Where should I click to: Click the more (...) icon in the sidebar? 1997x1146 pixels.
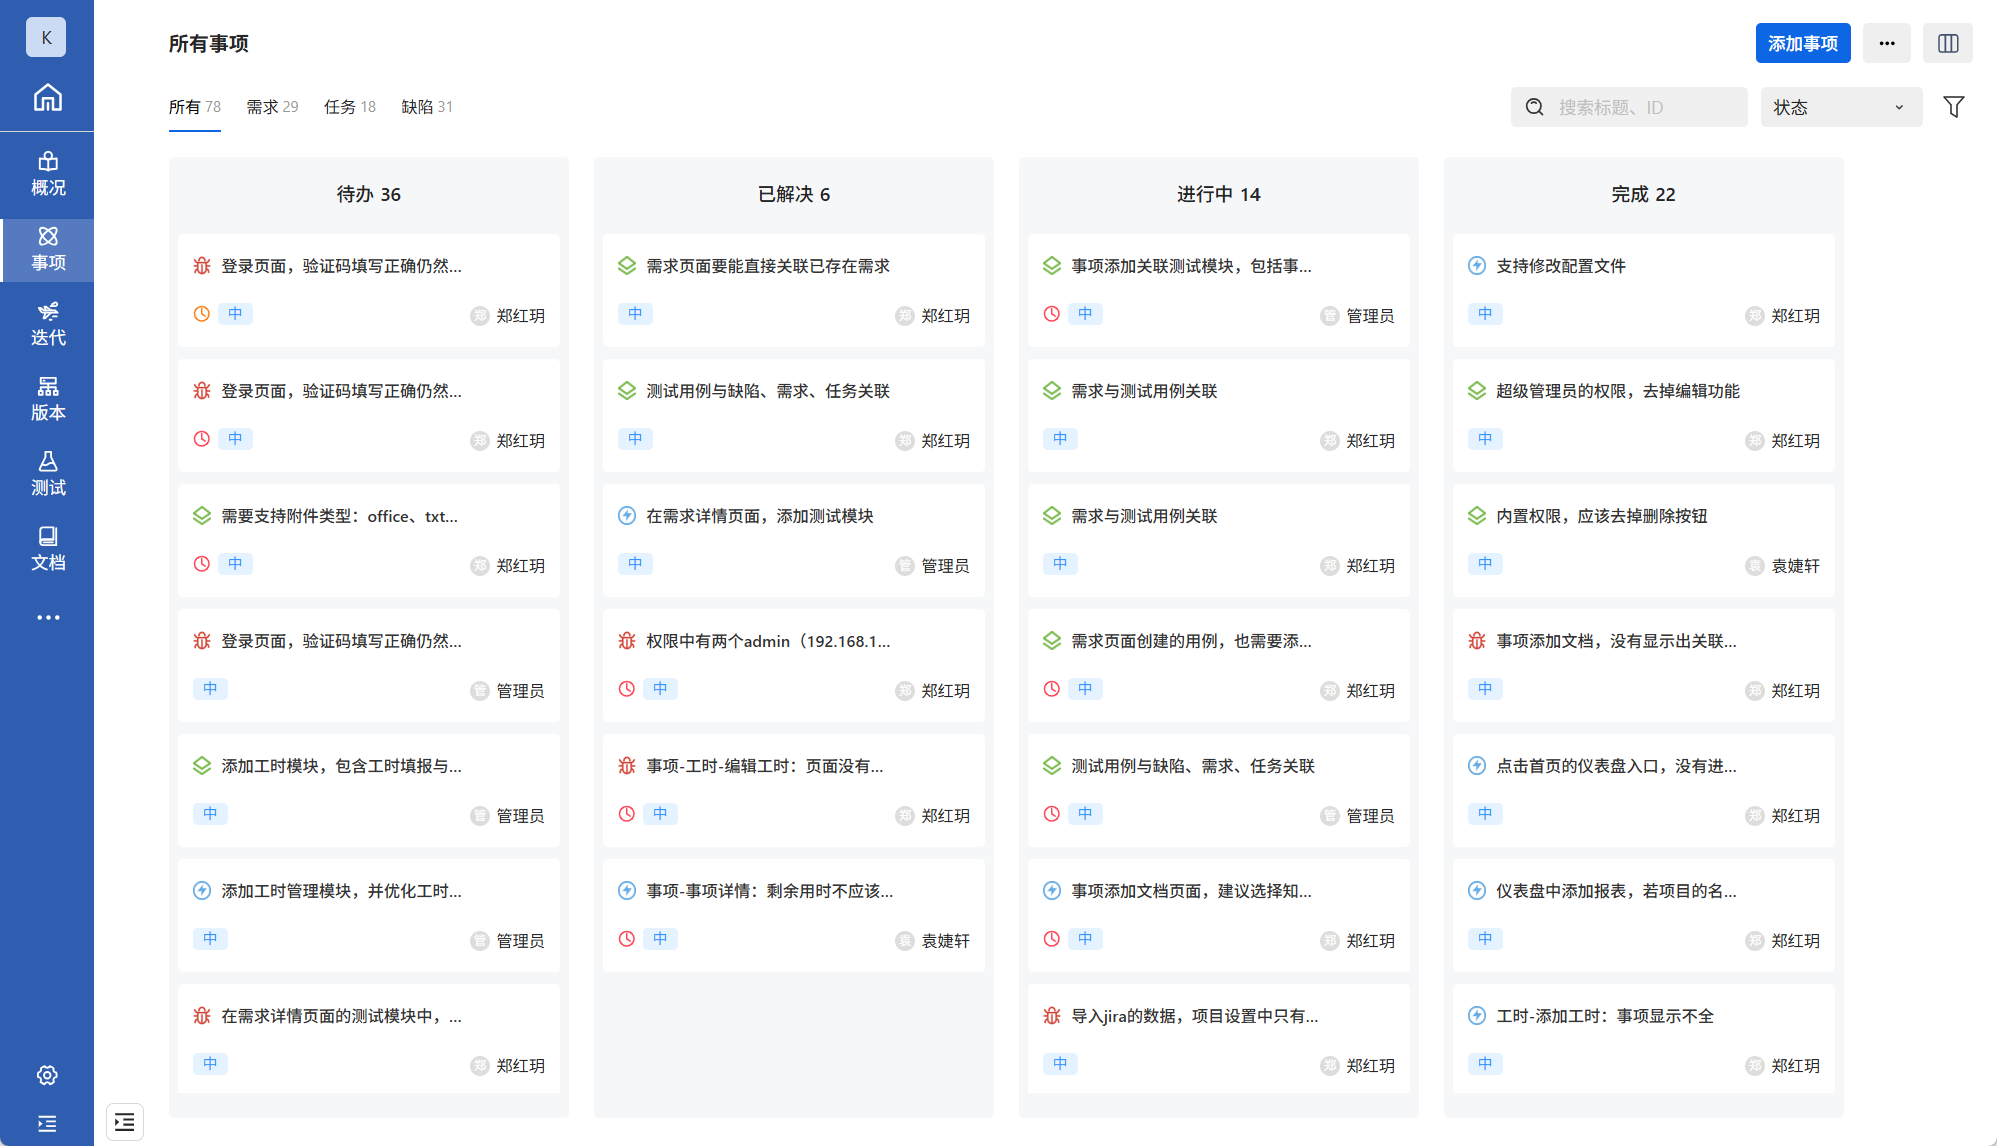pyautogui.click(x=46, y=617)
